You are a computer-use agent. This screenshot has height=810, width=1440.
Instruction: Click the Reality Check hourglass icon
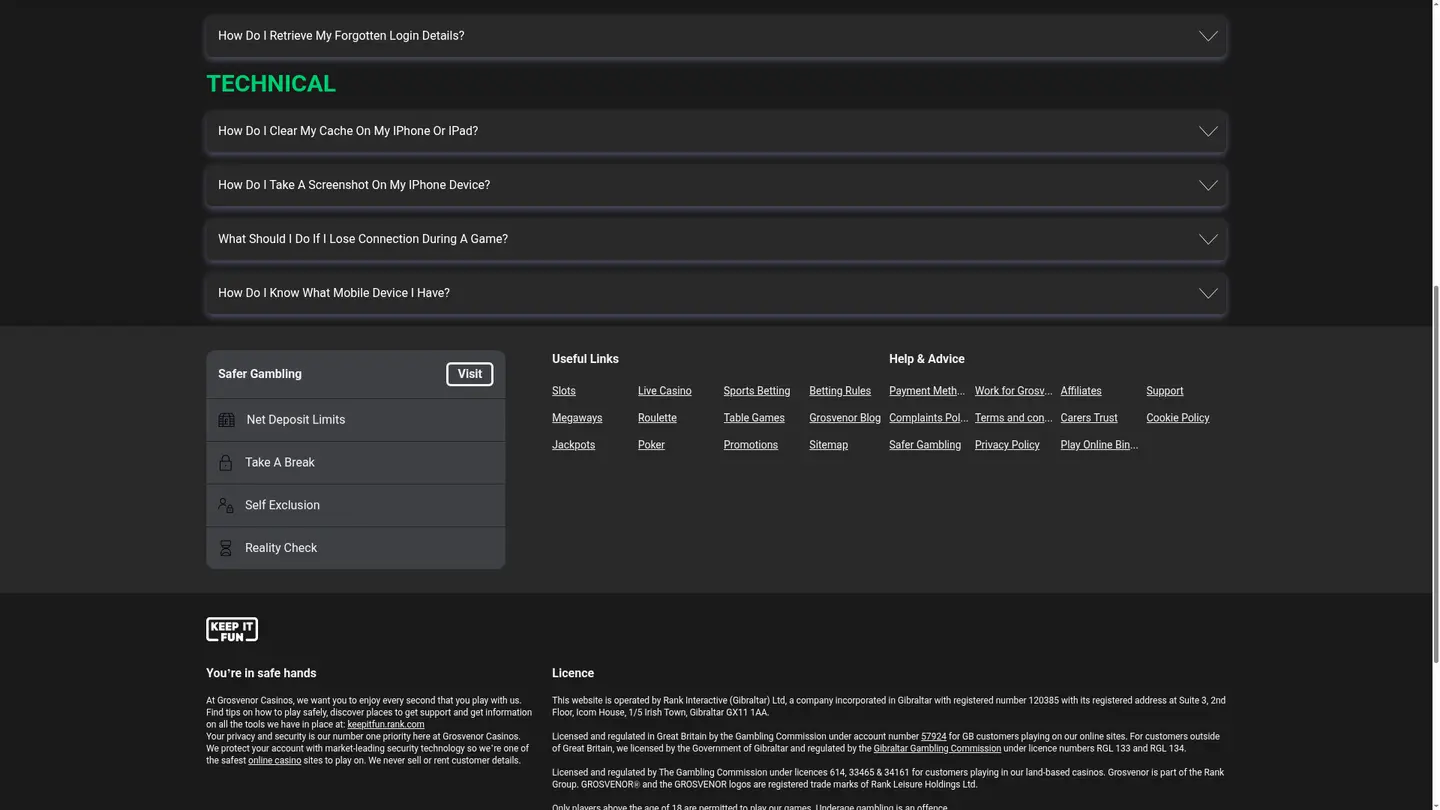[x=225, y=548]
